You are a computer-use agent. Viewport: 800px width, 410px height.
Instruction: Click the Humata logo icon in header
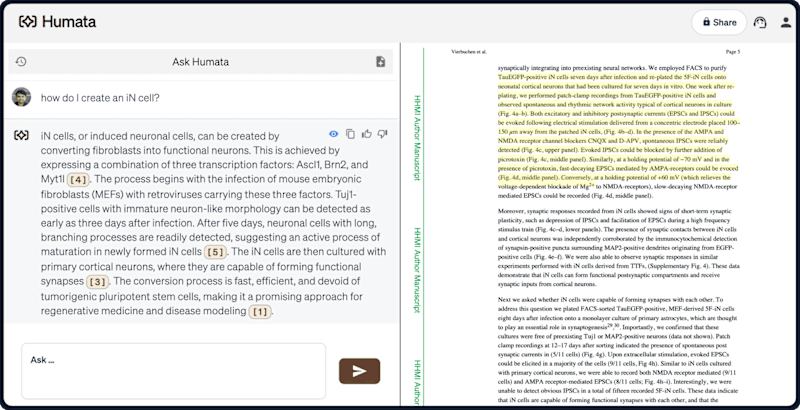[28, 22]
